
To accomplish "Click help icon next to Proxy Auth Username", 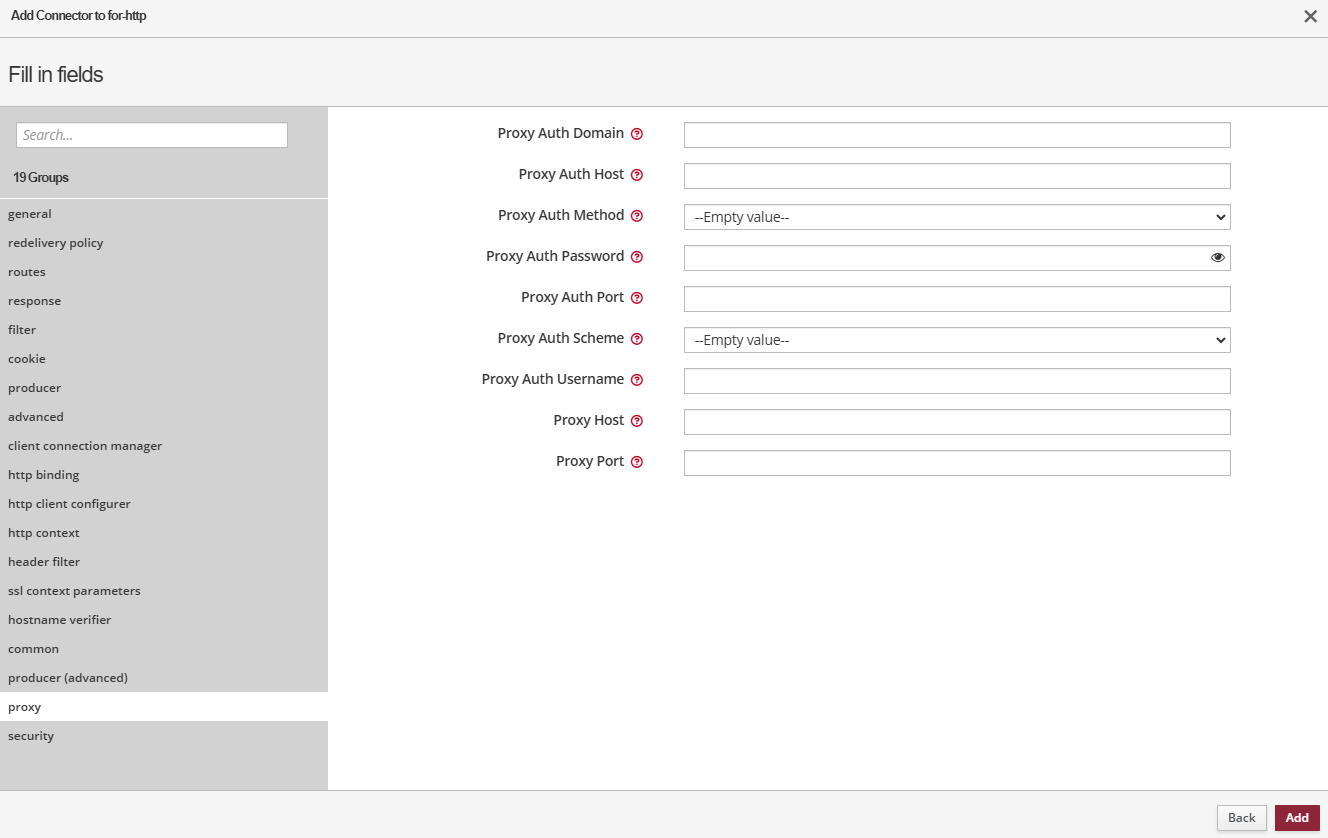I will (637, 380).
